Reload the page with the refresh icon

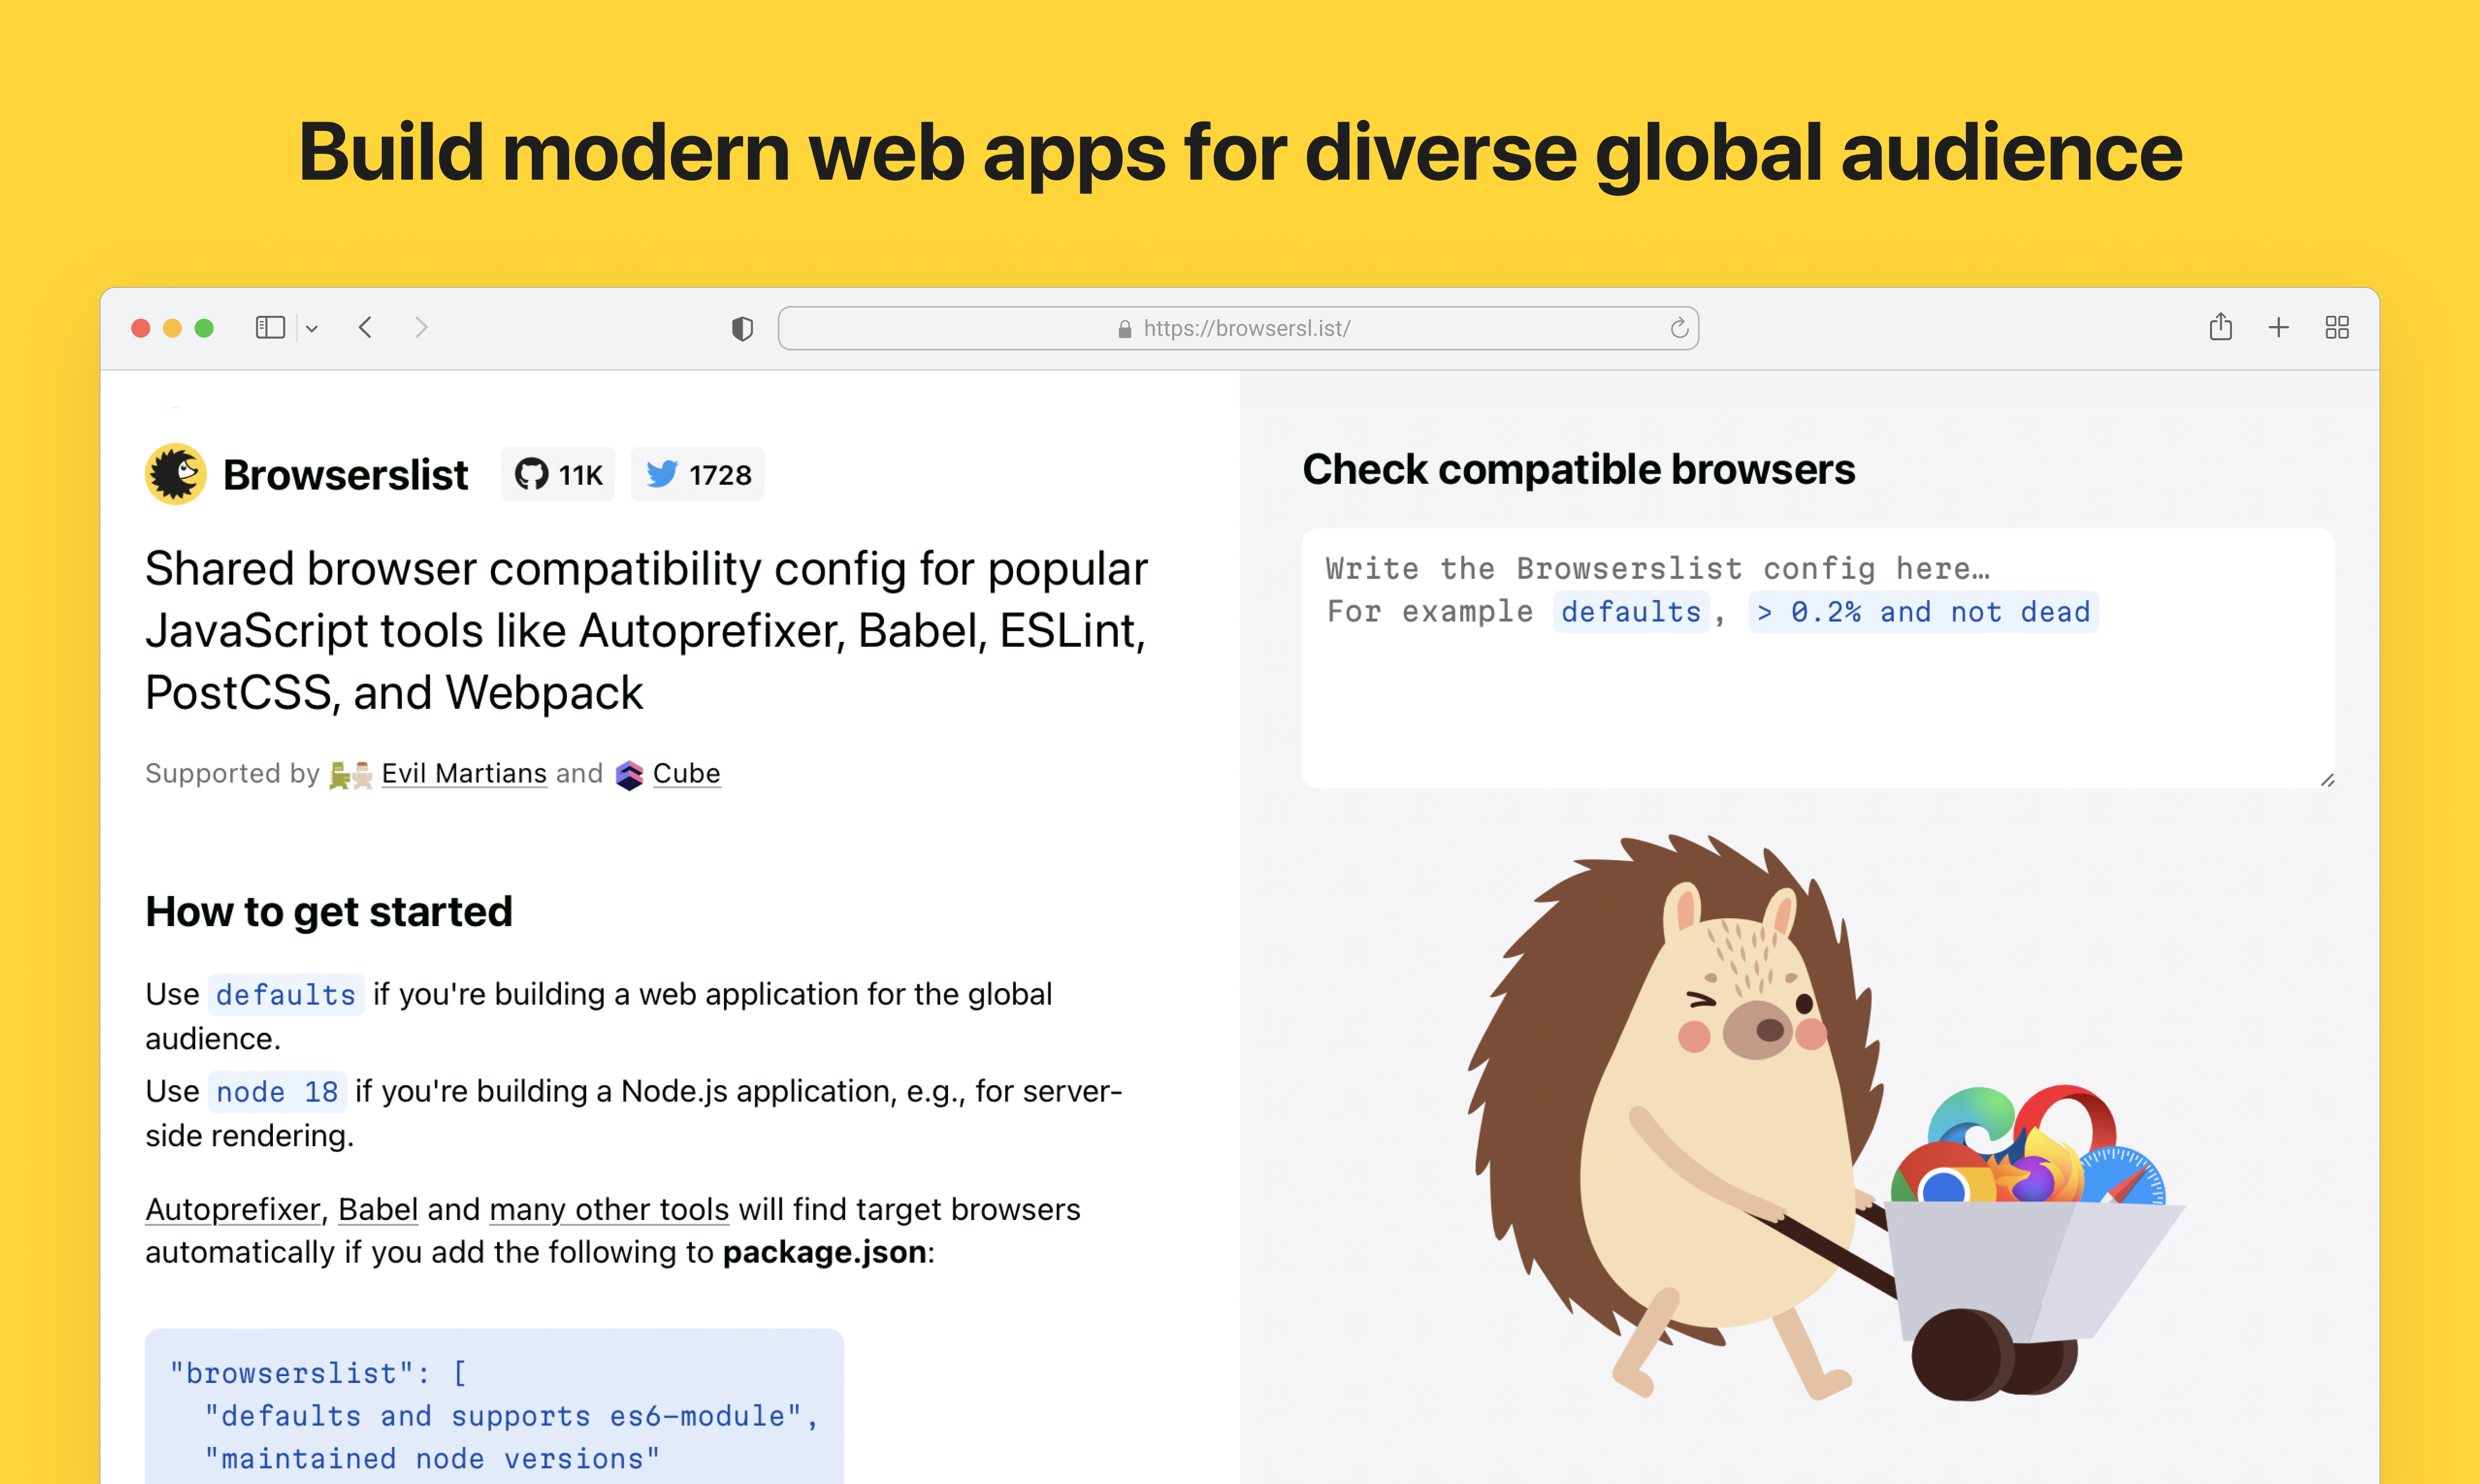(1679, 328)
